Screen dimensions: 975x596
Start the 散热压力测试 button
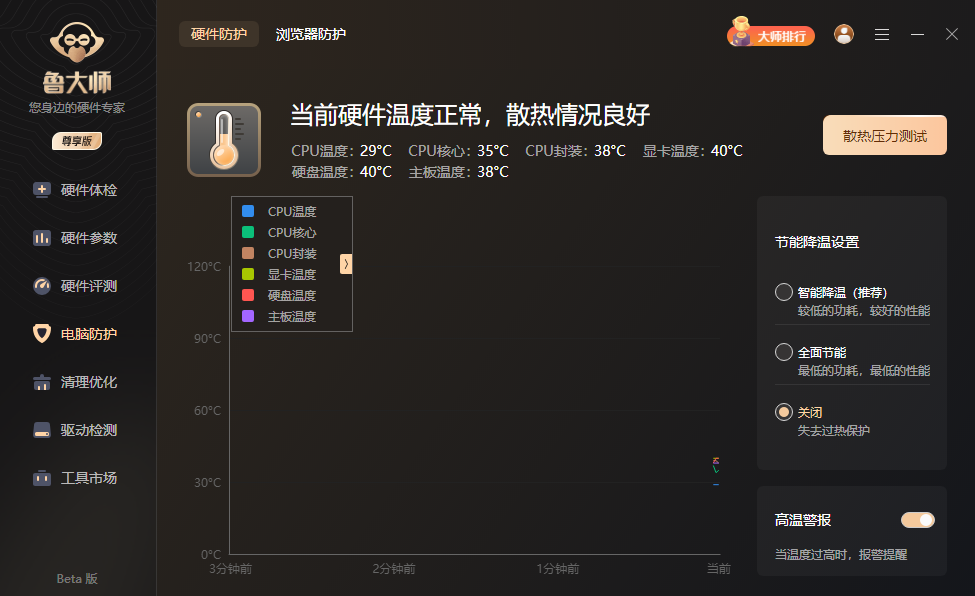tap(885, 135)
